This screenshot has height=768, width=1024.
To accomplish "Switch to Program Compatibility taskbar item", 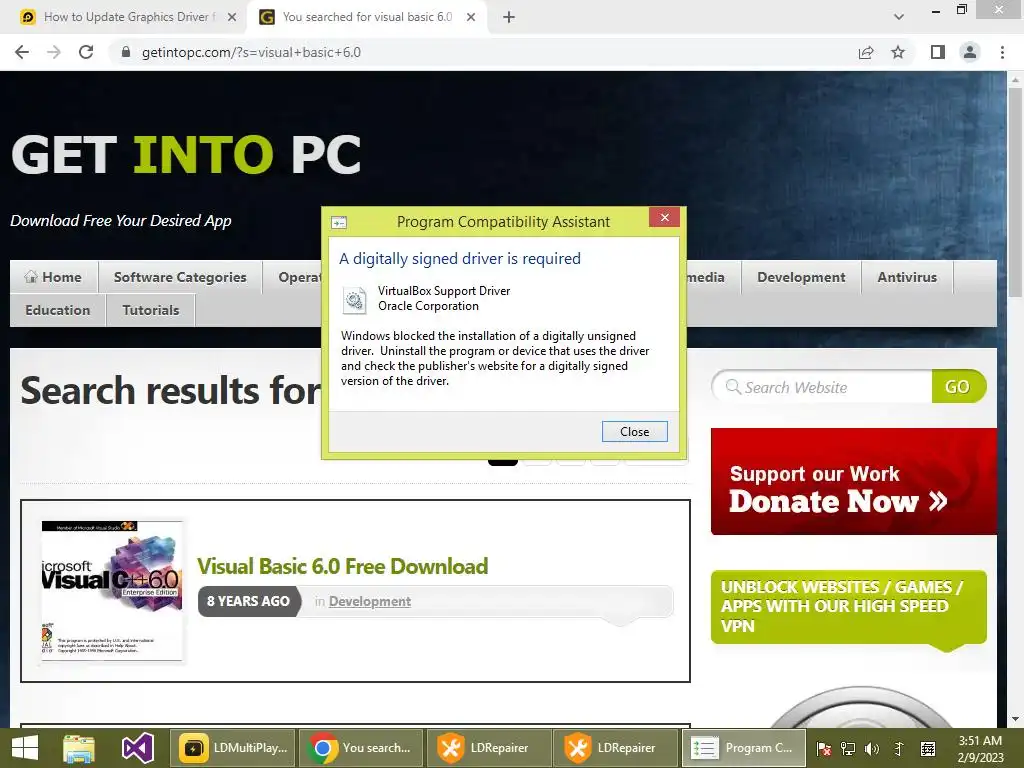I will click(x=744, y=748).
